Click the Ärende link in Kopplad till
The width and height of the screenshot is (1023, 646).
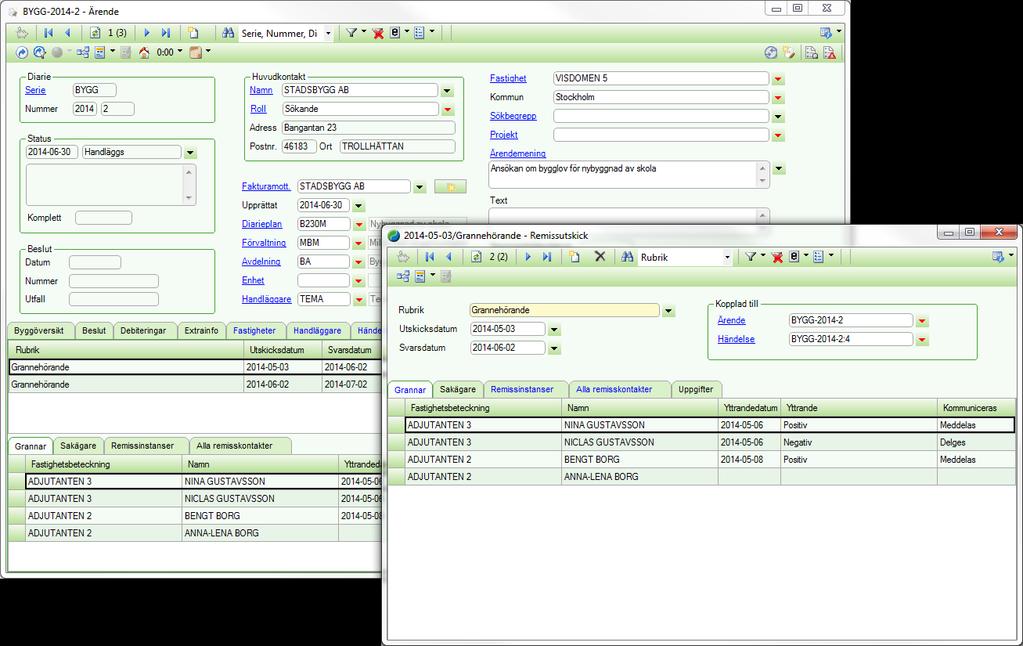(731, 320)
